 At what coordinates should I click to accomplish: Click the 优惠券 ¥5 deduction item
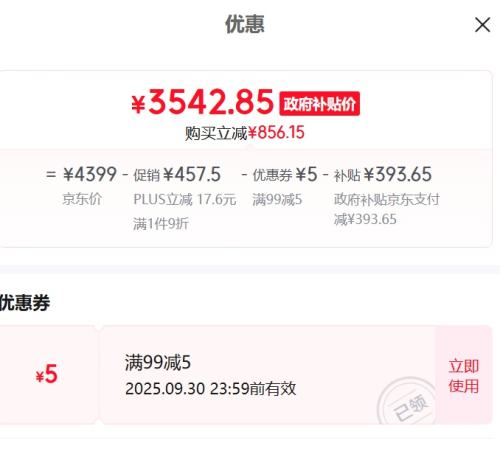[x=285, y=174]
